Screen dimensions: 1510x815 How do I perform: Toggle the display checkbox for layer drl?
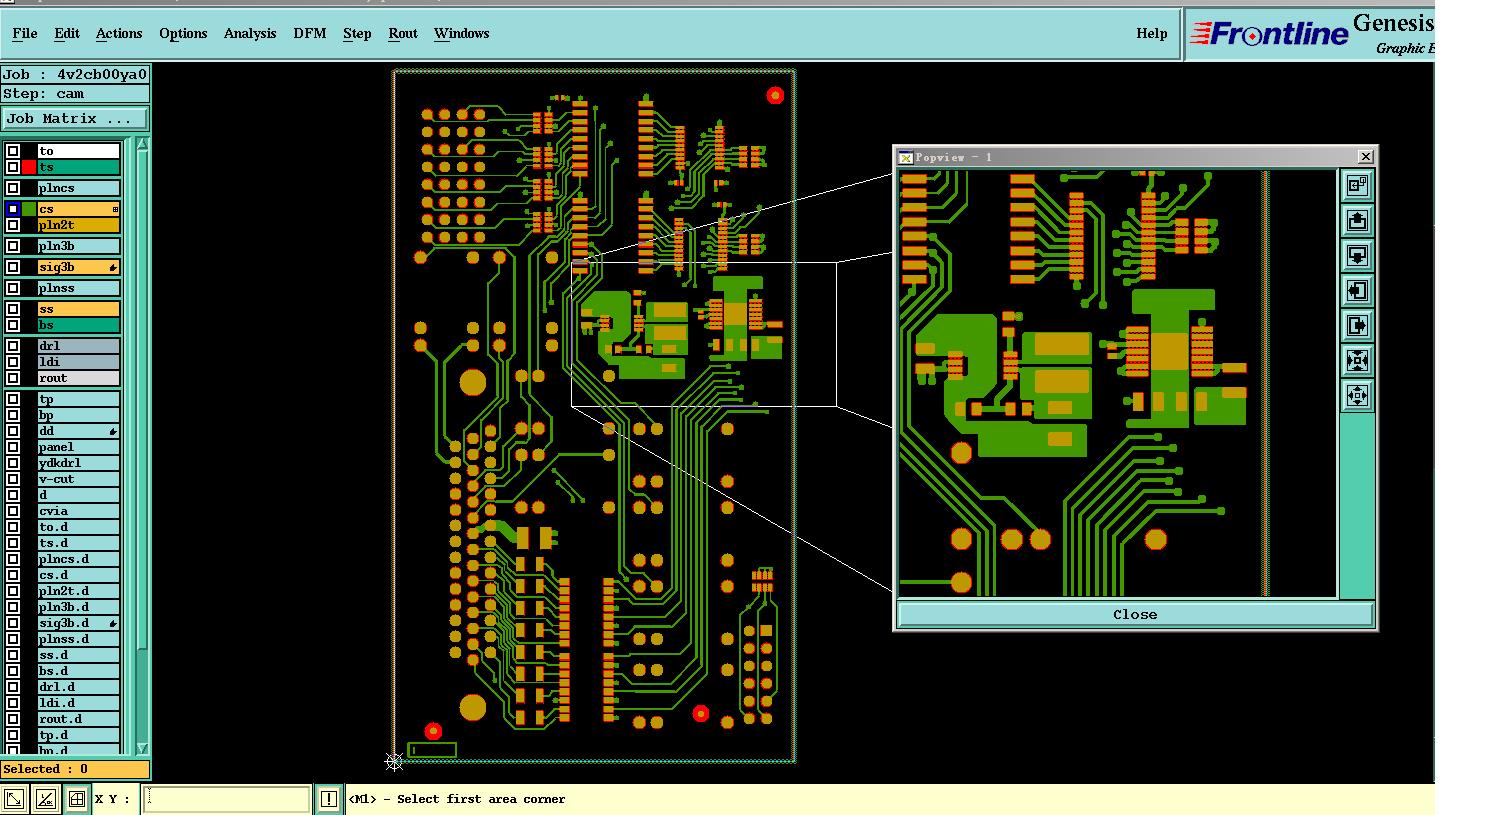(13, 346)
